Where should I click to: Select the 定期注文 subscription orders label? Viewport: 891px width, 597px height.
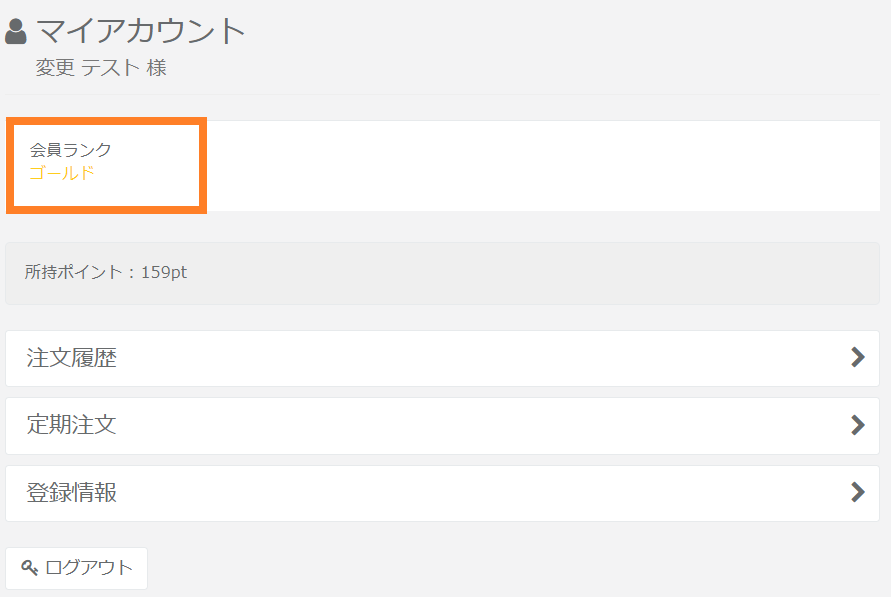(x=72, y=425)
